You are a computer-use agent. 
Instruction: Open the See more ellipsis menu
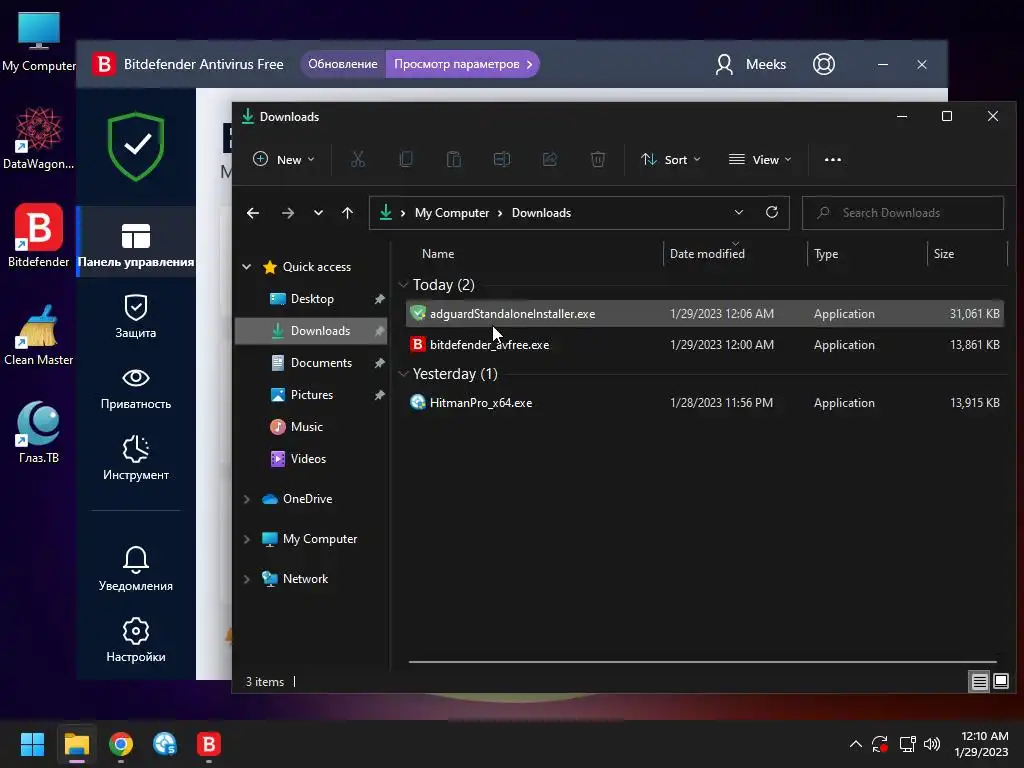[x=833, y=159]
